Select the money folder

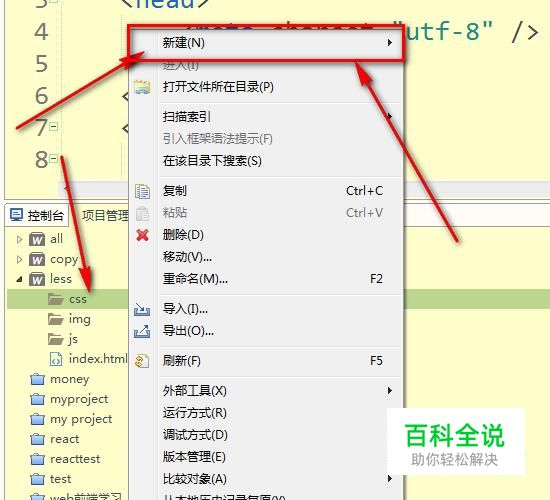coord(69,379)
